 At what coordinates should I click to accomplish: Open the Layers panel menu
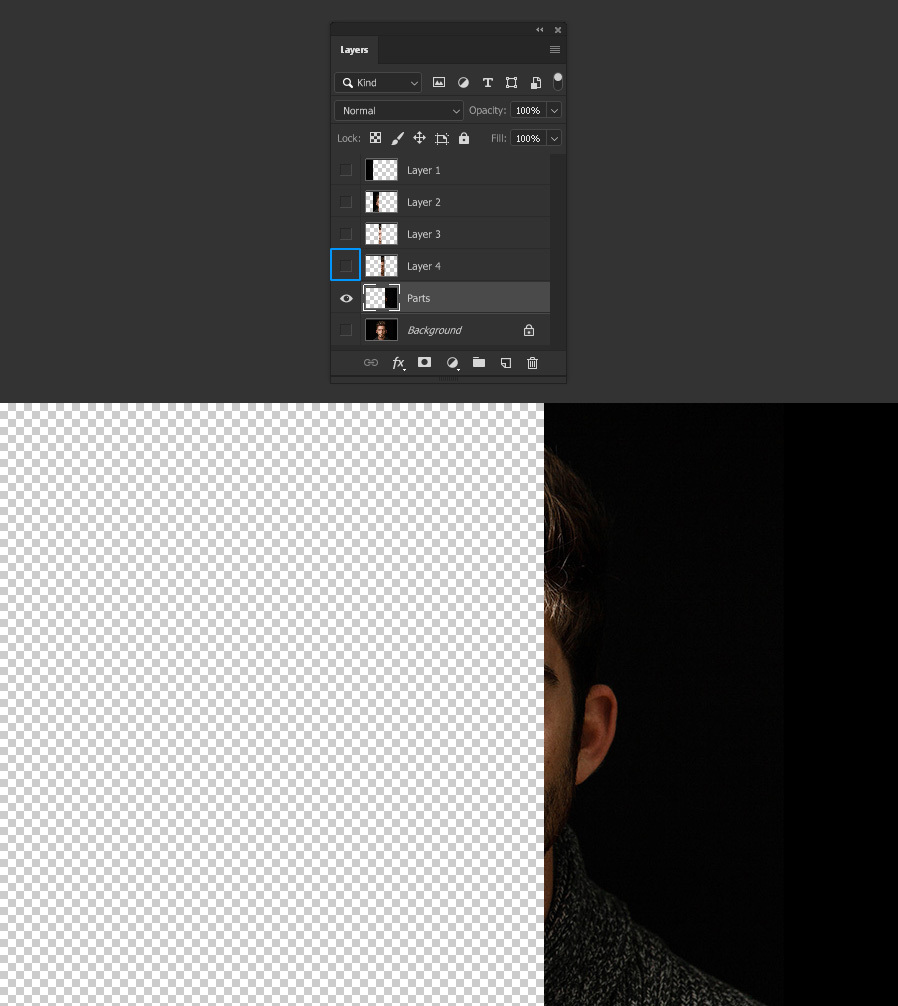point(555,49)
